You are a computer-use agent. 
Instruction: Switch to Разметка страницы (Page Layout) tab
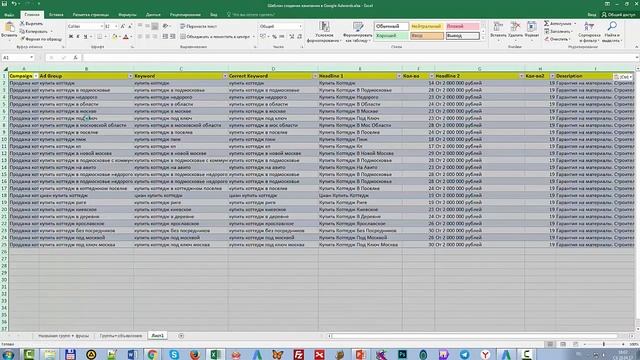coord(91,15)
